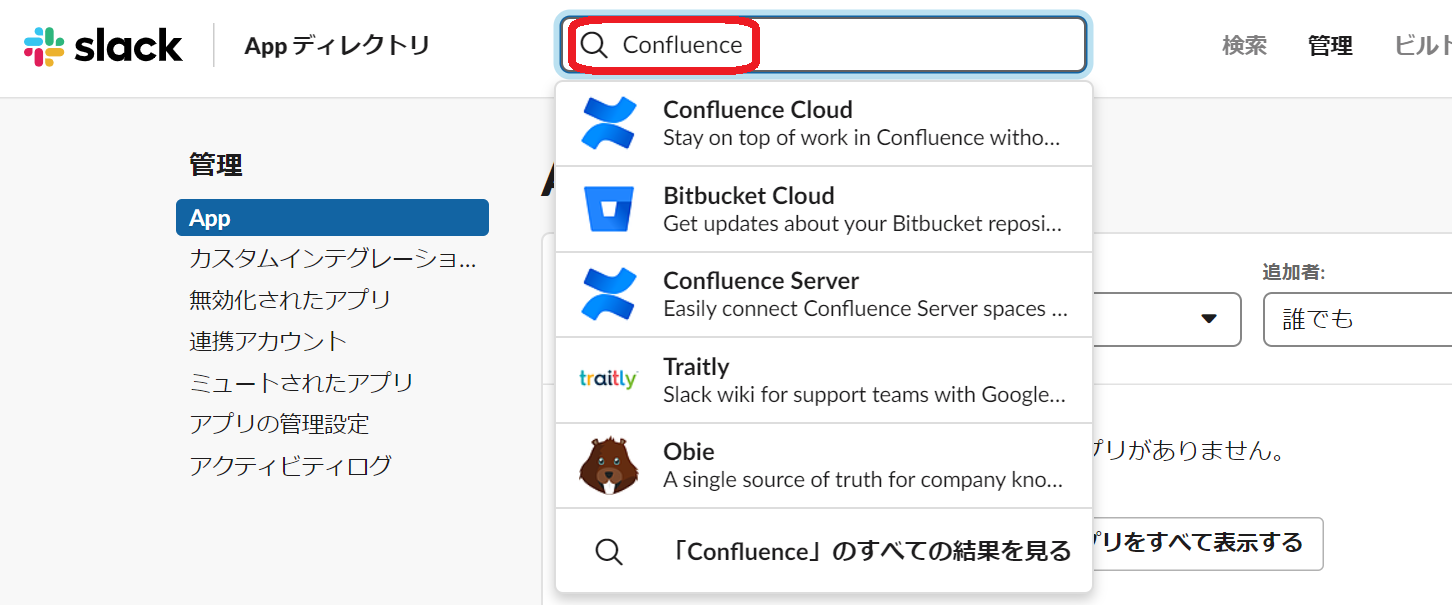Select Traitly search result title

pos(696,366)
